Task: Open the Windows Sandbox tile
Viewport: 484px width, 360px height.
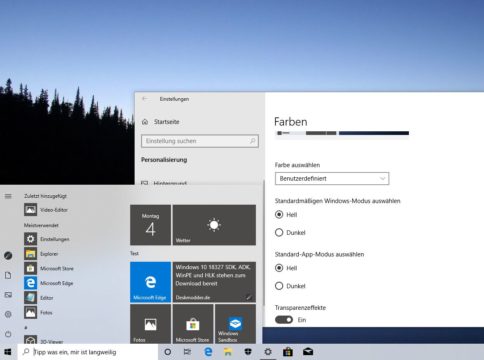Action: (235, 324)
